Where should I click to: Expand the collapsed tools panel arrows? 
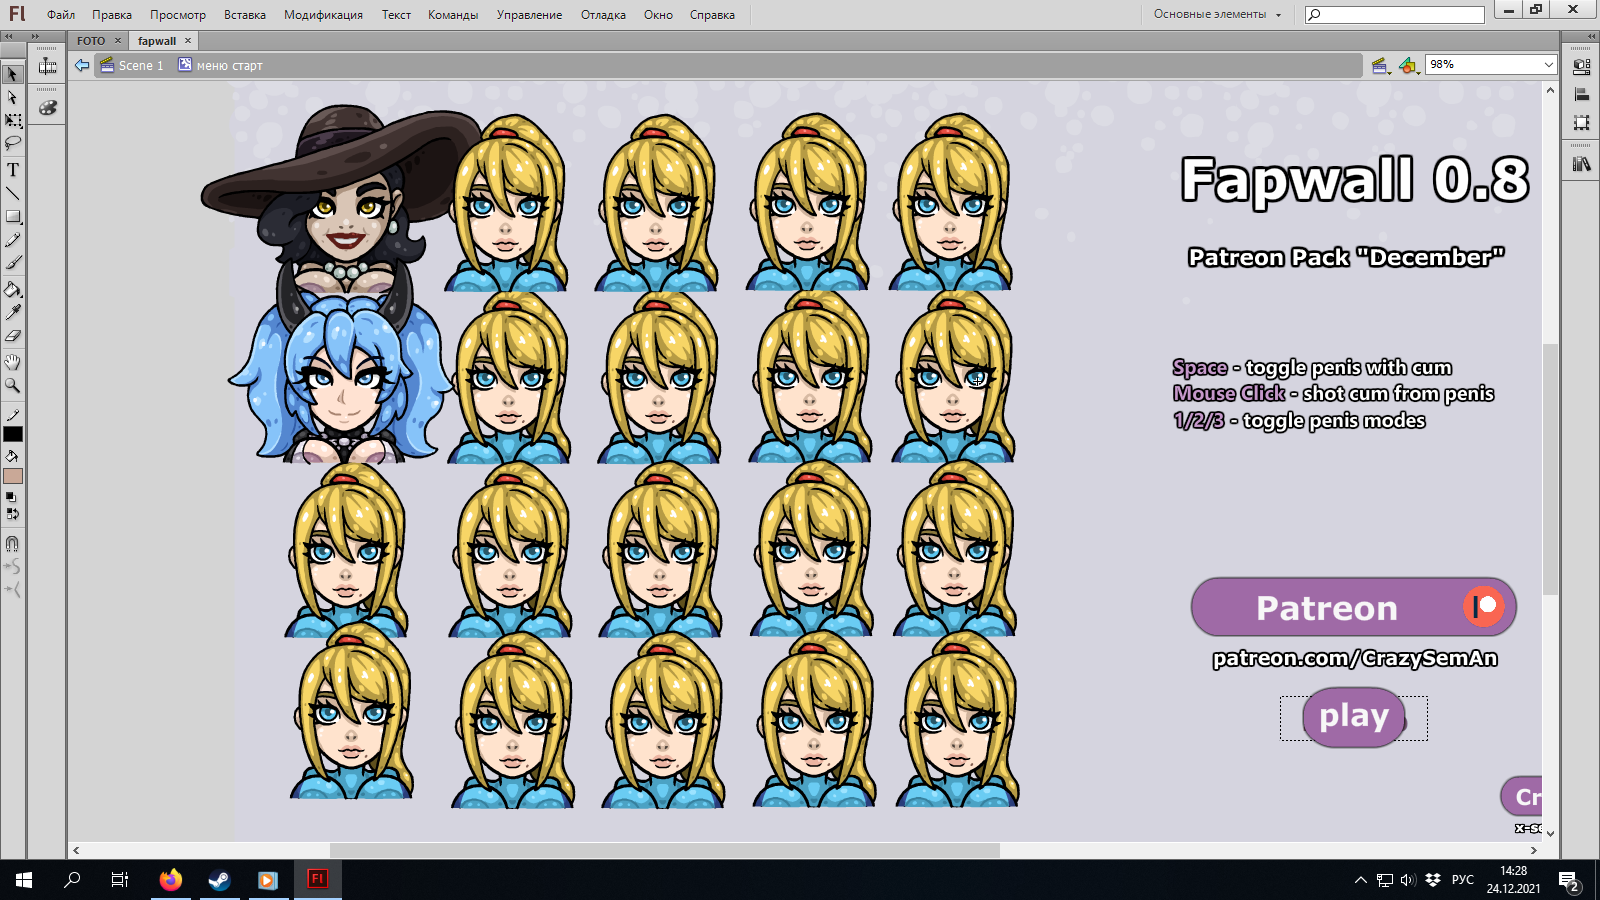(8, 36)
